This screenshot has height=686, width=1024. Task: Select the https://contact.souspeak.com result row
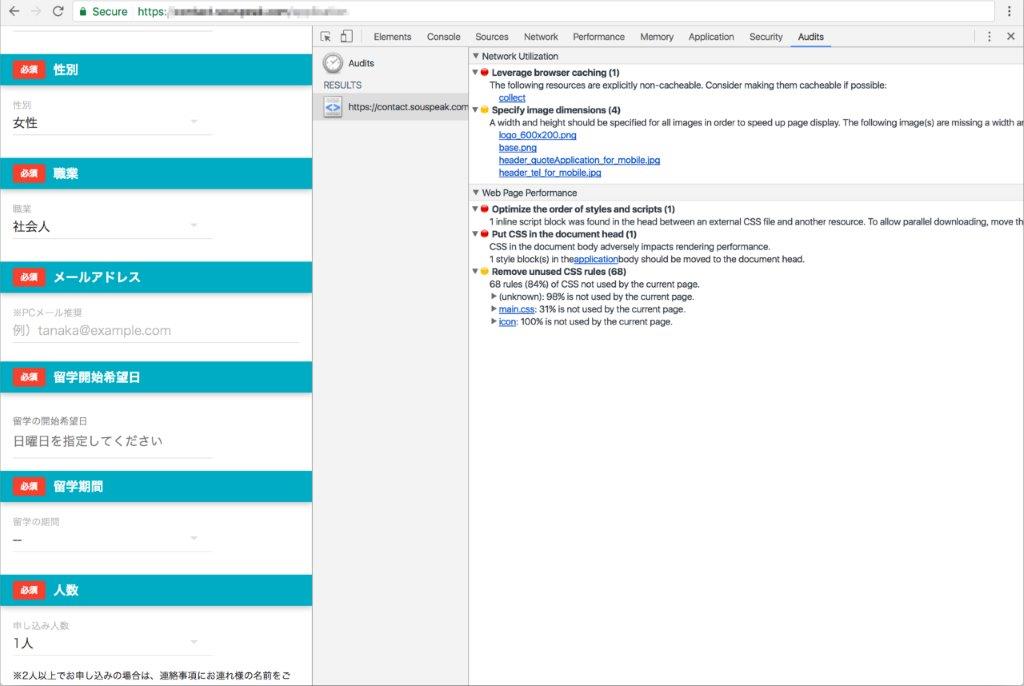[391, 107]
